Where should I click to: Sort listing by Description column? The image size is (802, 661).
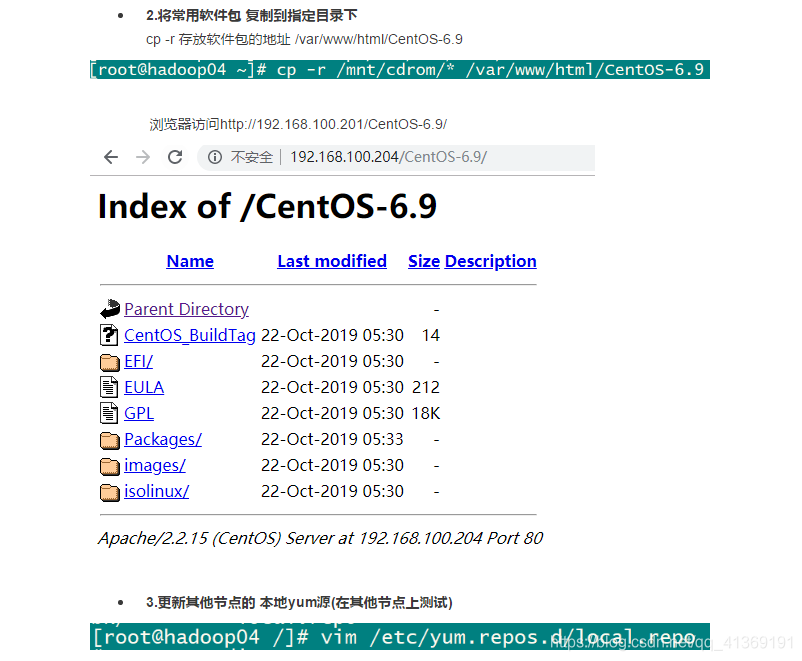point(491,261)
